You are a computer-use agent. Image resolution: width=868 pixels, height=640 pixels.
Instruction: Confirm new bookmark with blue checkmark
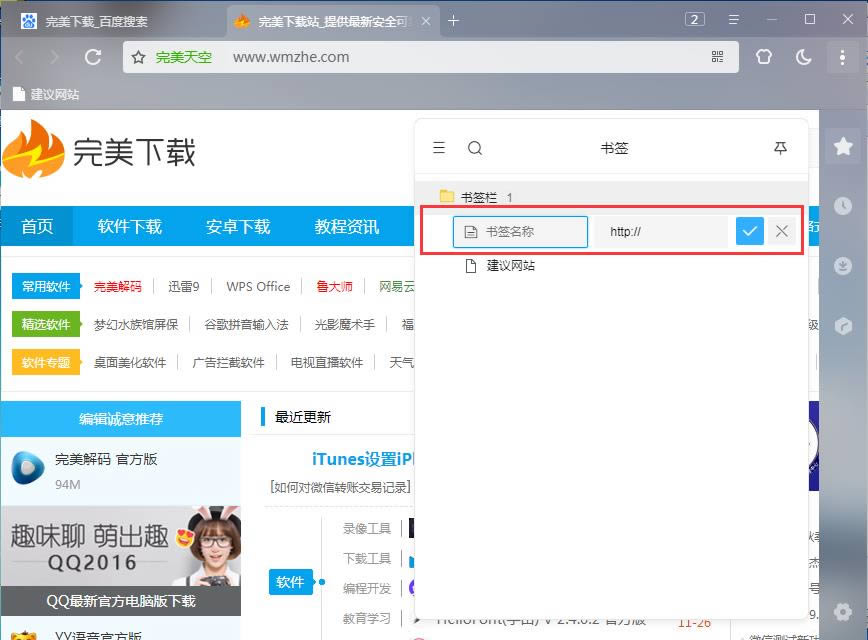pyautogui.click(x=749, y=232)
